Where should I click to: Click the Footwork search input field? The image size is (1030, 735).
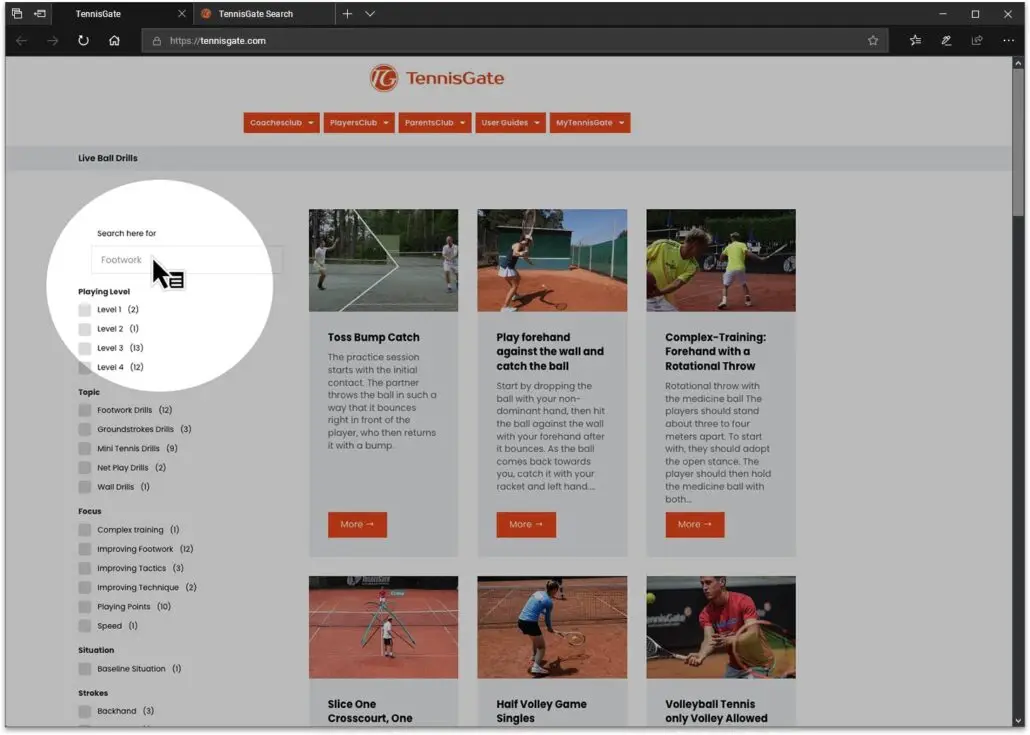[186, 260]
